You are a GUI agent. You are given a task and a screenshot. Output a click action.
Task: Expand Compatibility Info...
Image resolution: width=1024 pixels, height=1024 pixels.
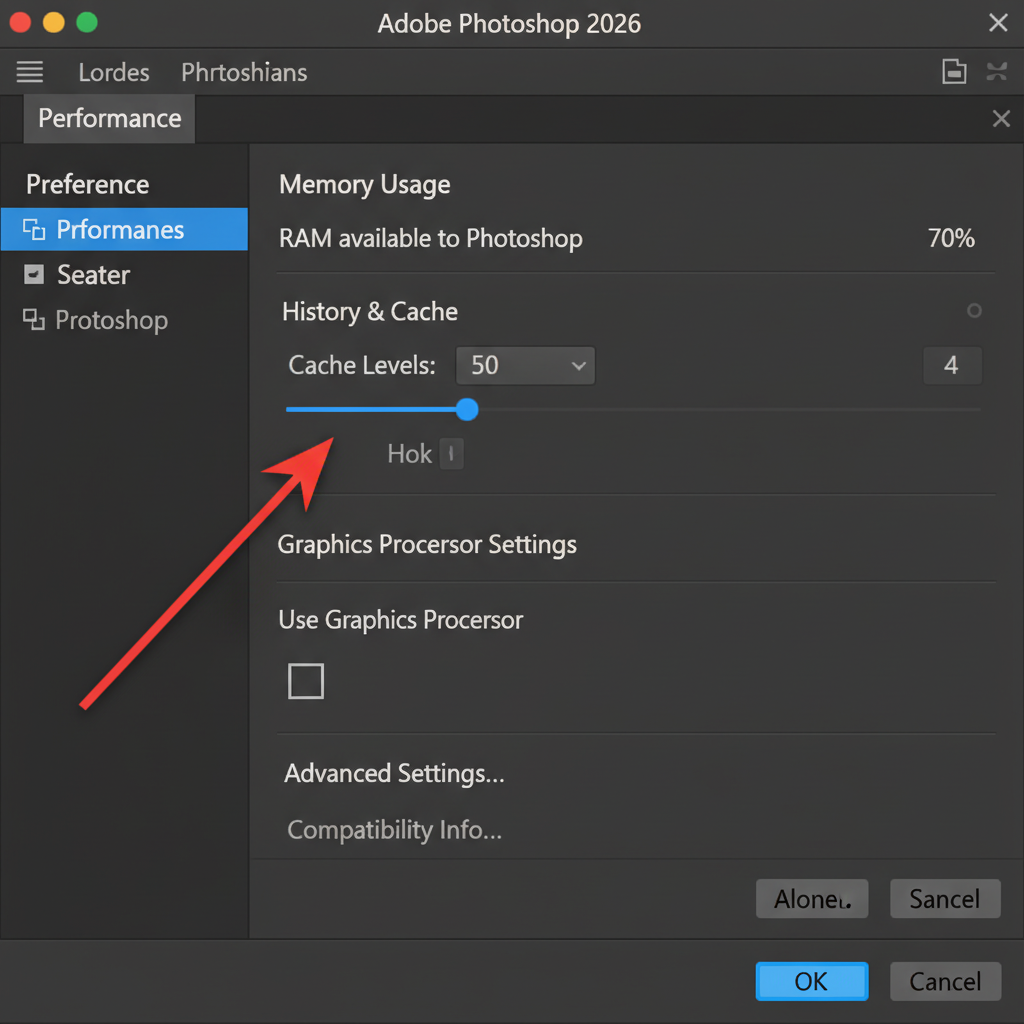click(x=394, y=830)
